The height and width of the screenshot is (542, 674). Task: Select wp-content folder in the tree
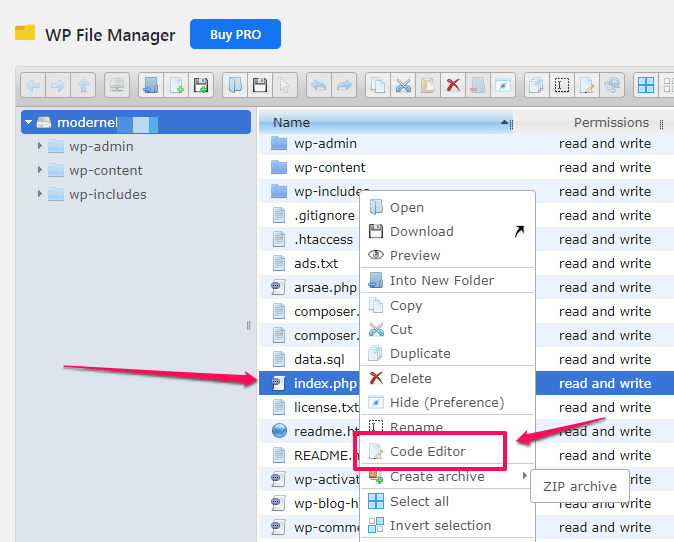(x=106, y=171)
